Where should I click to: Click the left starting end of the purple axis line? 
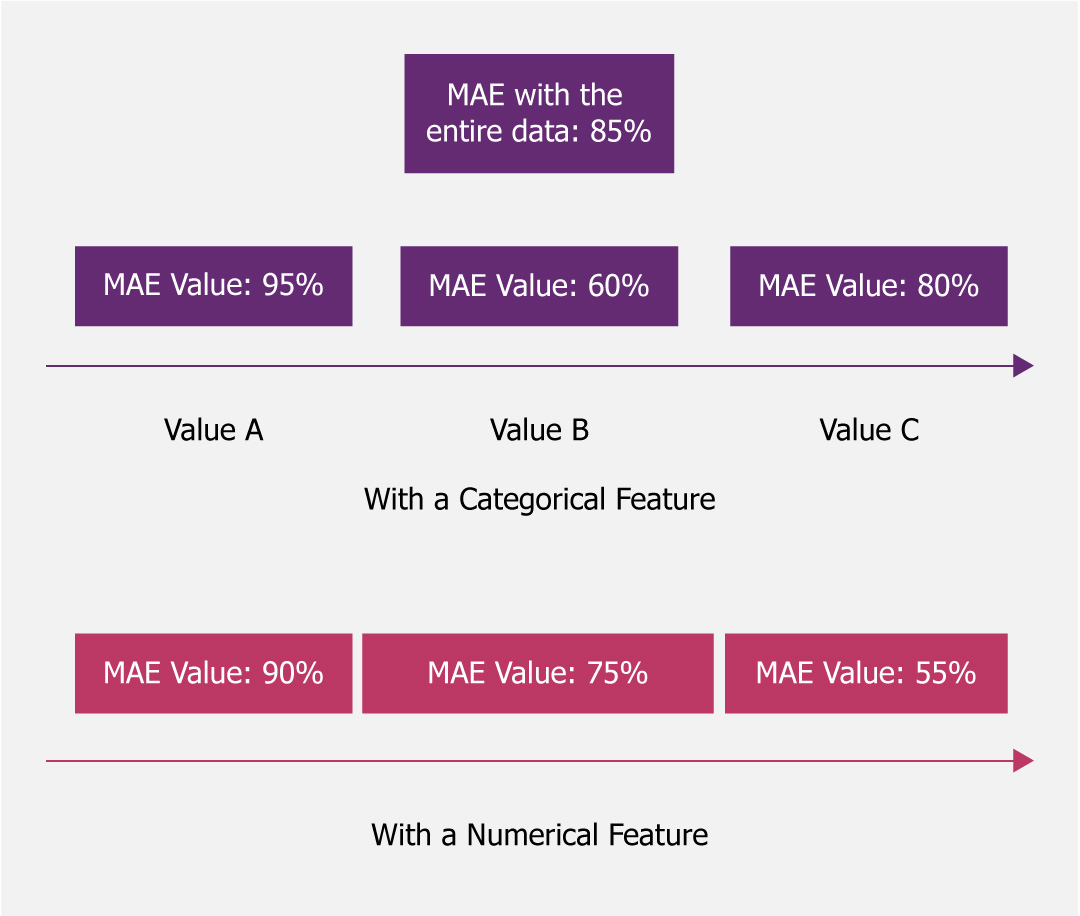tap(50, 366)
